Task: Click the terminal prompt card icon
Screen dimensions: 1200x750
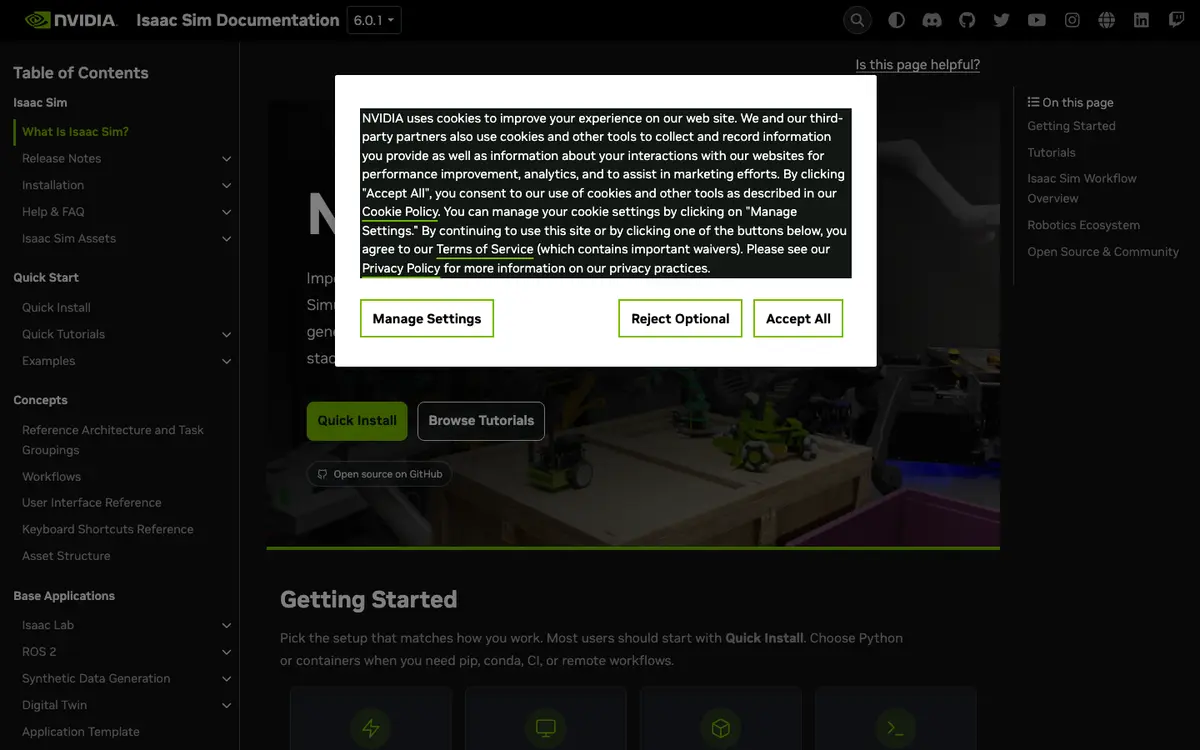Action: click(x=896, y=729)
